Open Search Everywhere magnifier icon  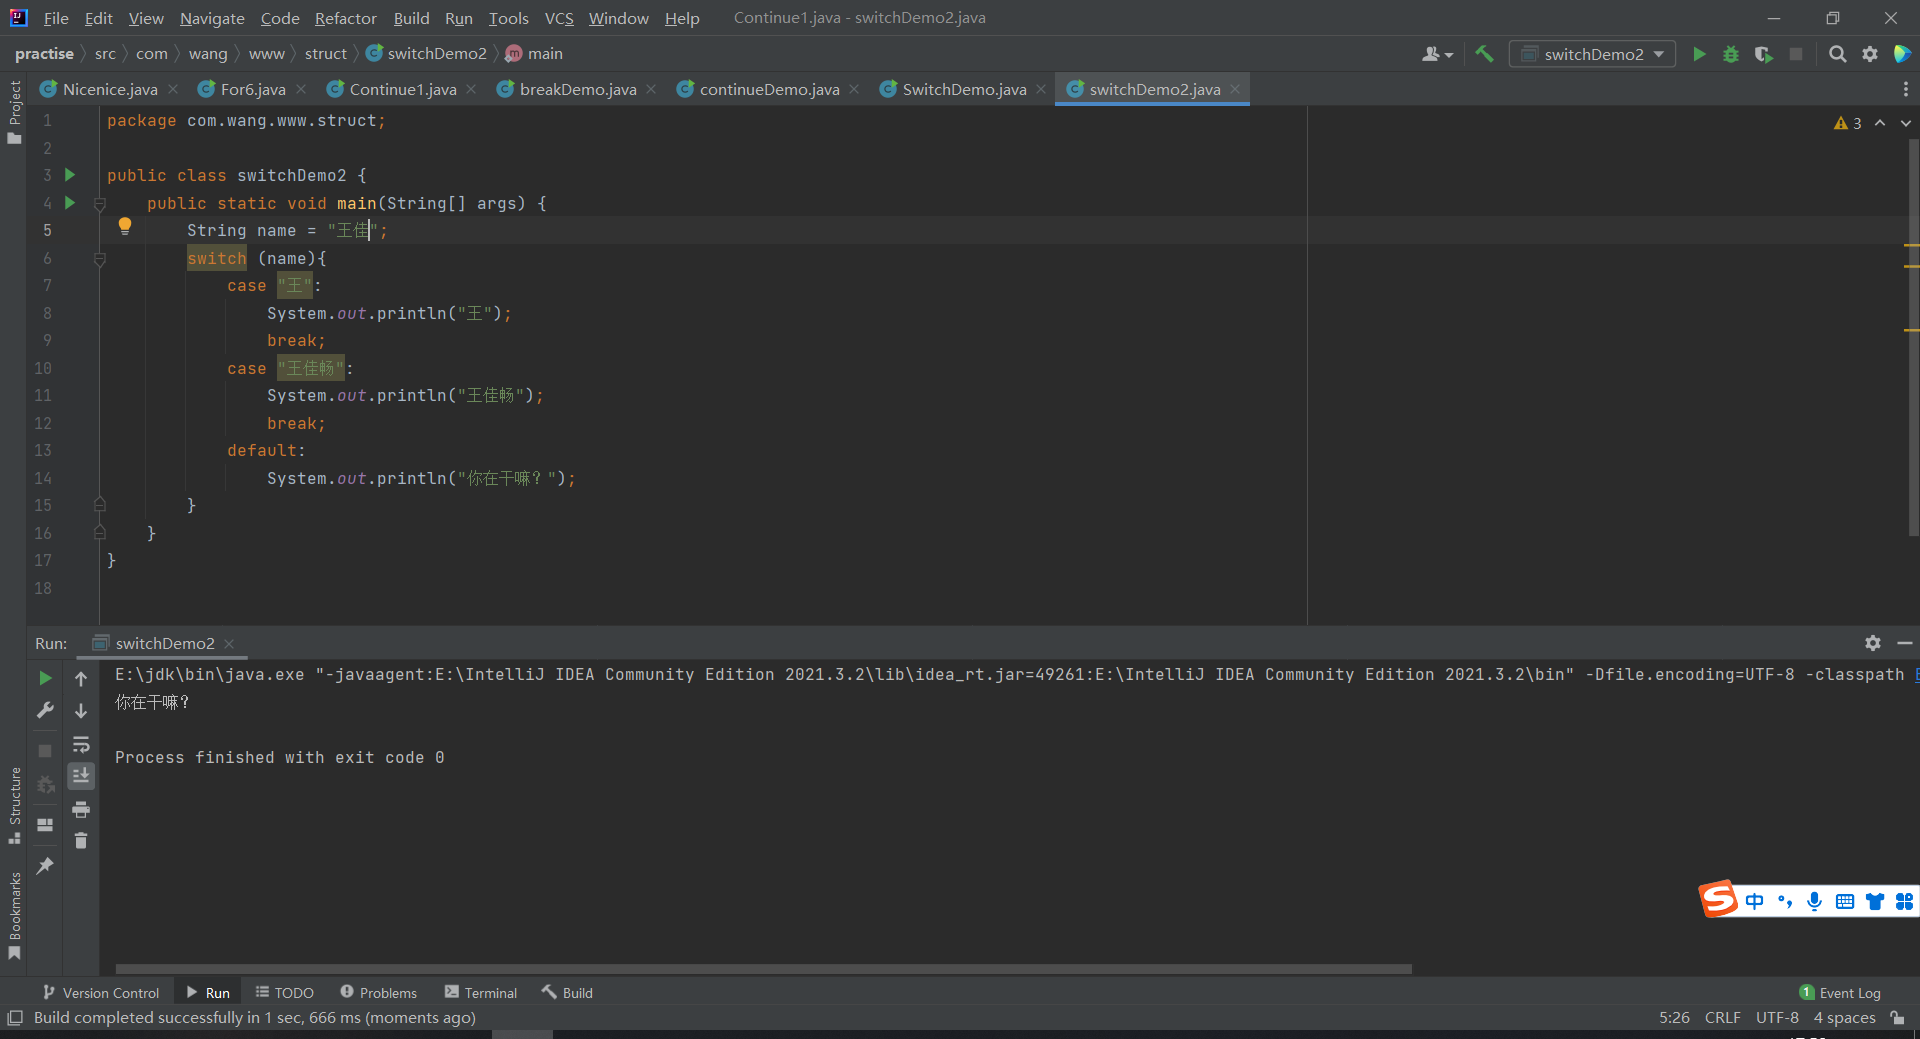click(1837, 54)
